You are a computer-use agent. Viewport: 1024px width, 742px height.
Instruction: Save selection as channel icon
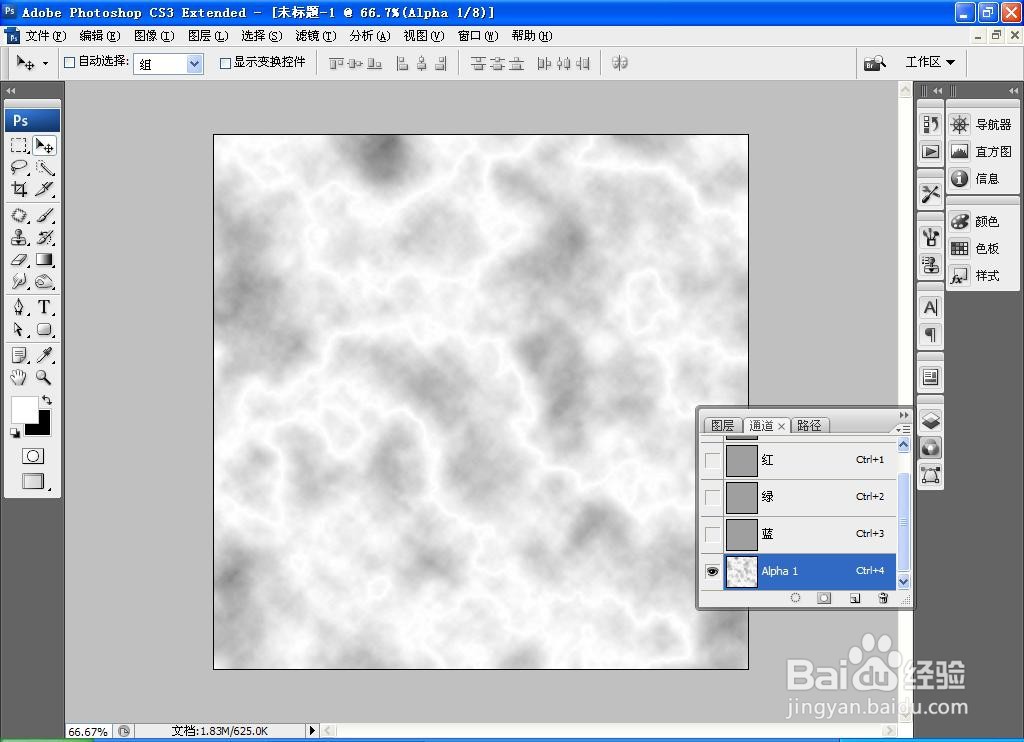pyautogui.click(x=824, y=598)
